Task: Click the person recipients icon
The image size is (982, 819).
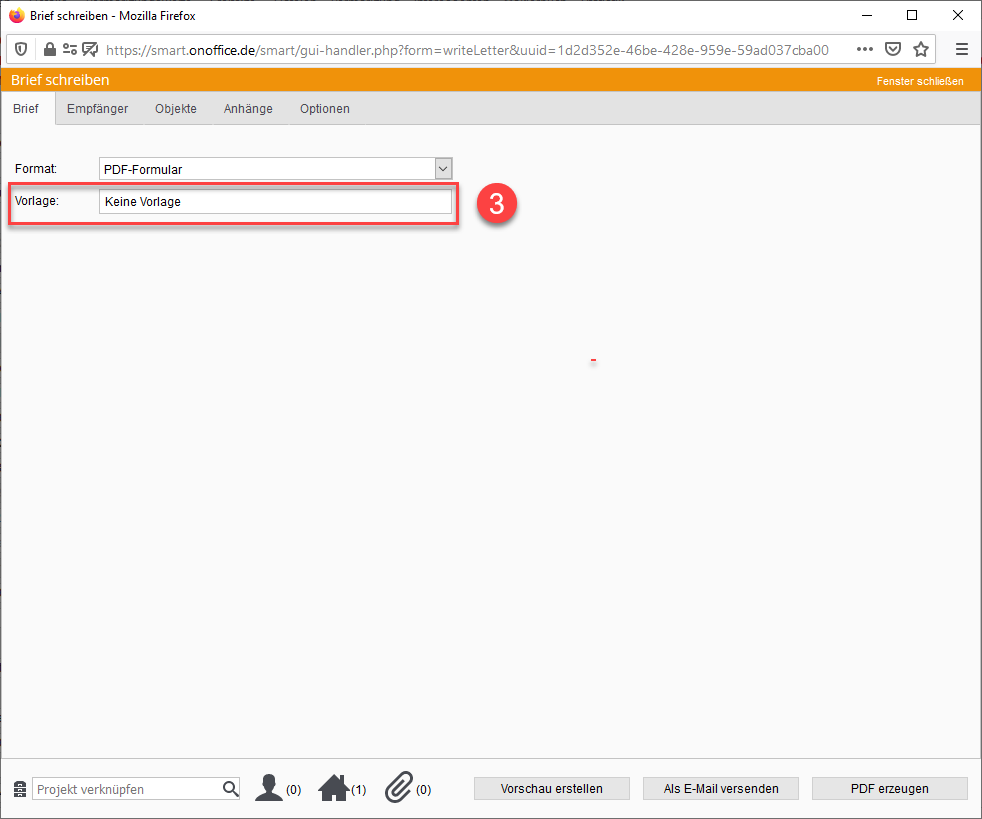Action: 269,788
